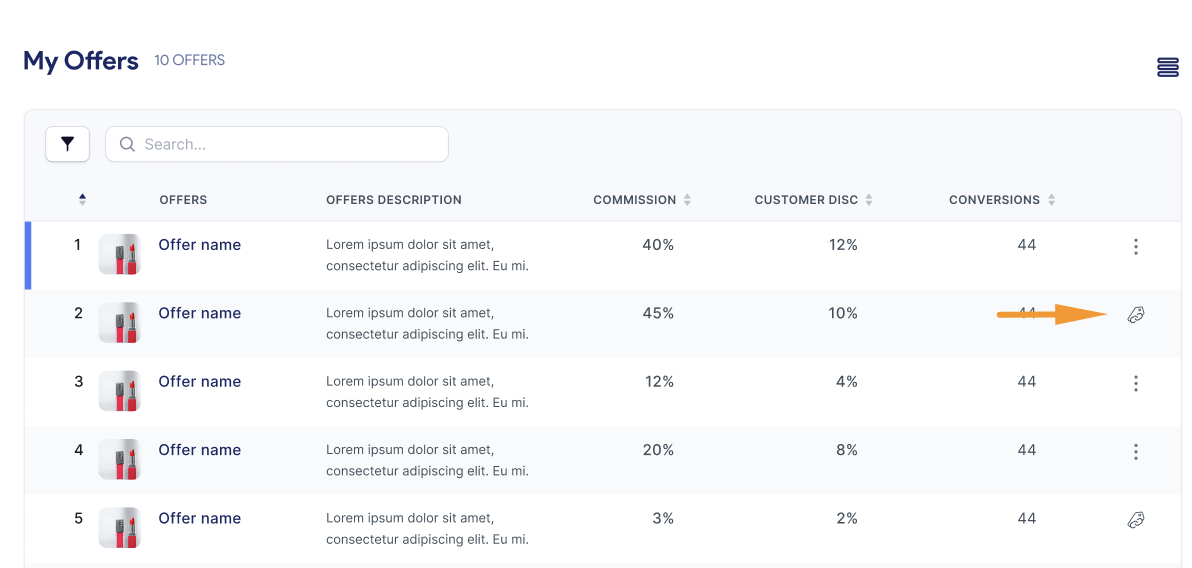
Task: Open the Offer name link in row 5
Action: (199, 518)
